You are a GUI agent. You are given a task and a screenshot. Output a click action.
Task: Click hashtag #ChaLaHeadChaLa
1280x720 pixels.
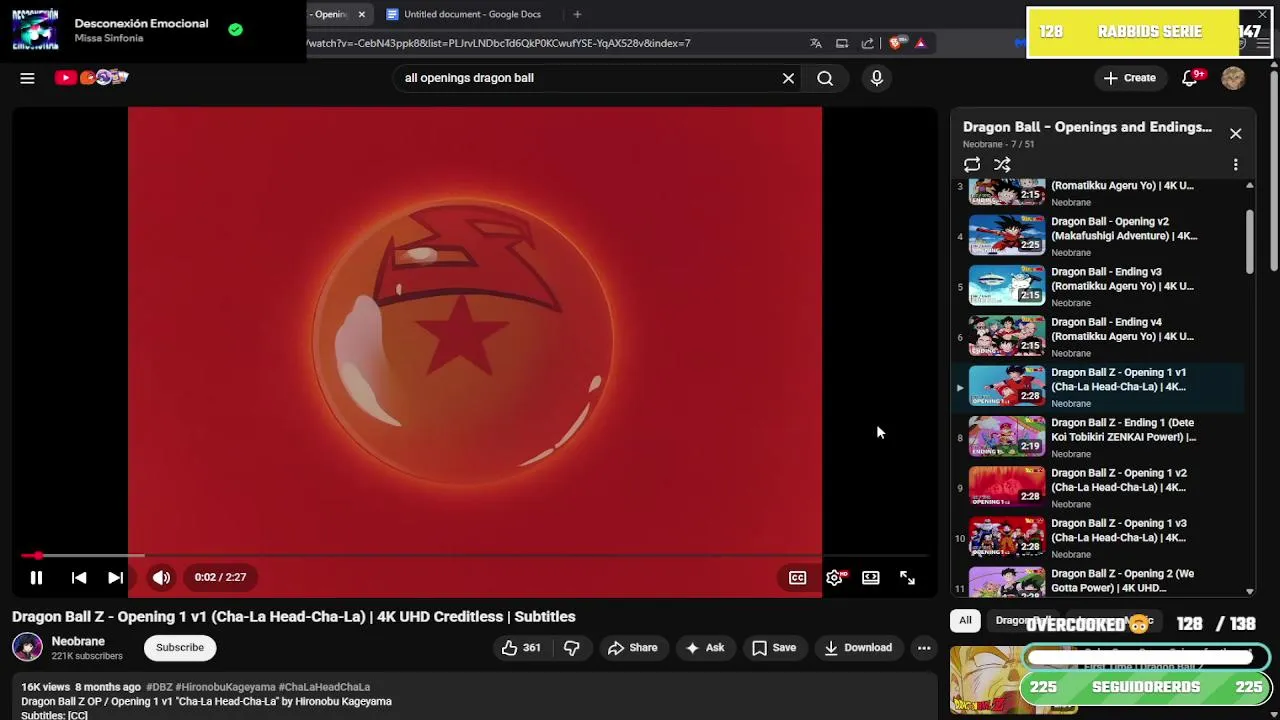(324, 687)
